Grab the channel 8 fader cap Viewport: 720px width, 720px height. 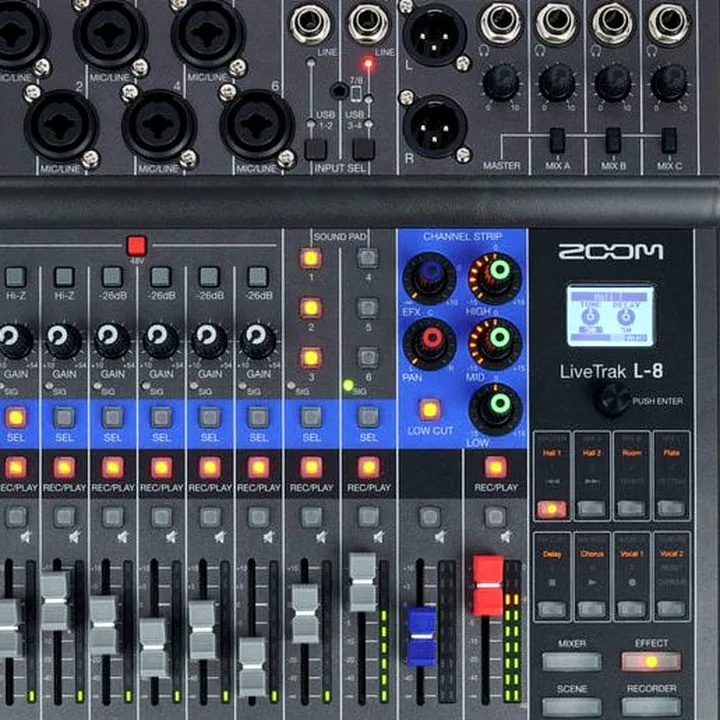(363, 582)
